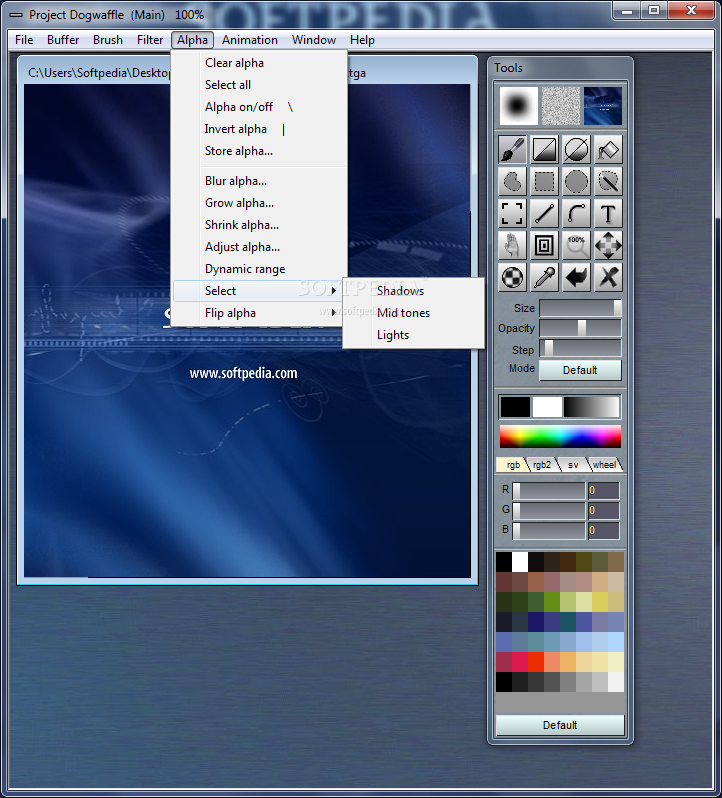Switch to the wheel tab
The height and width of the screenshot is (798, 722).
tap(604, 465)
